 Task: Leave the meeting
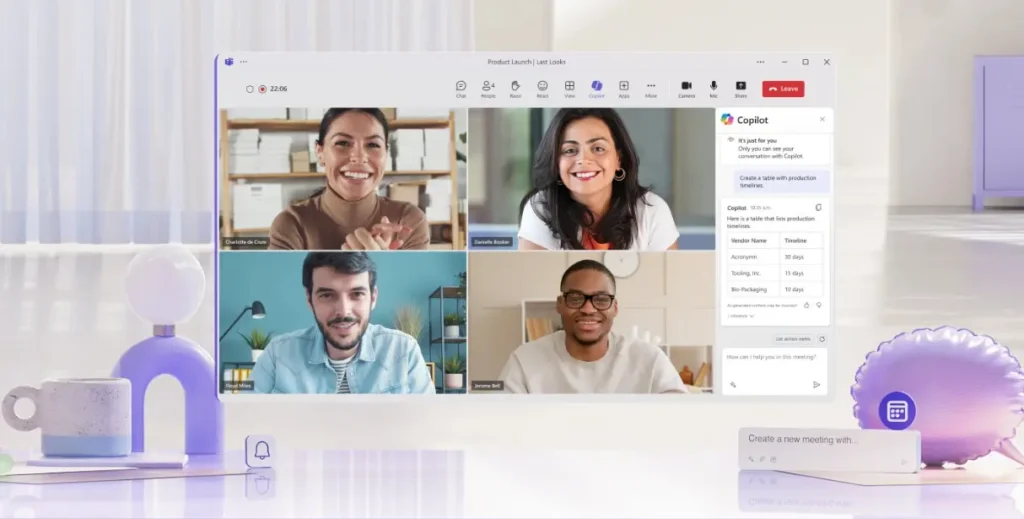[783, 89]
